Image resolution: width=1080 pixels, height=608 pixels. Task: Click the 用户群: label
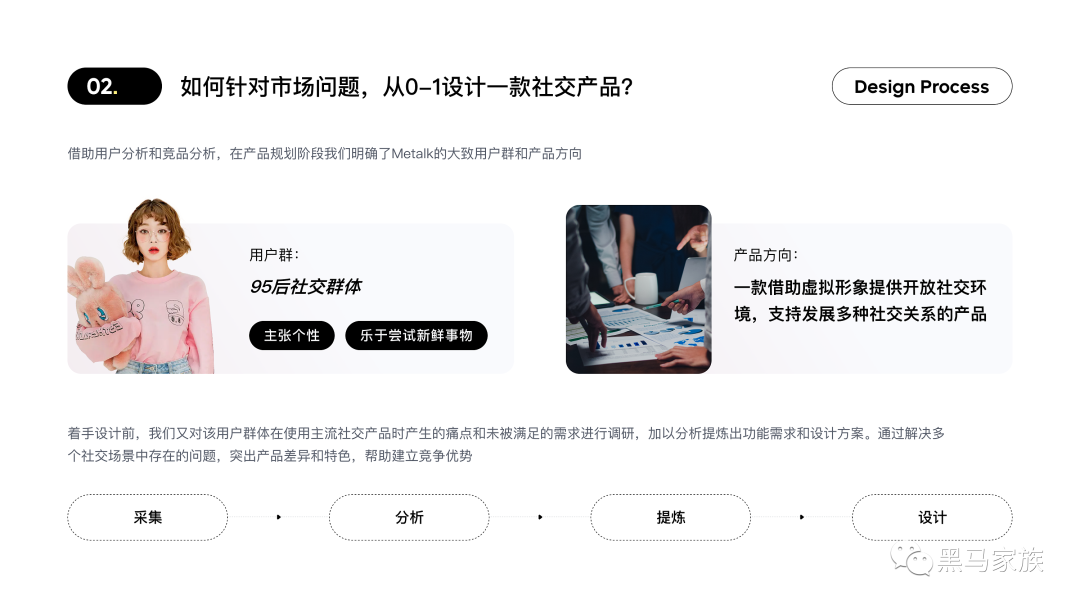click(274, 255)
